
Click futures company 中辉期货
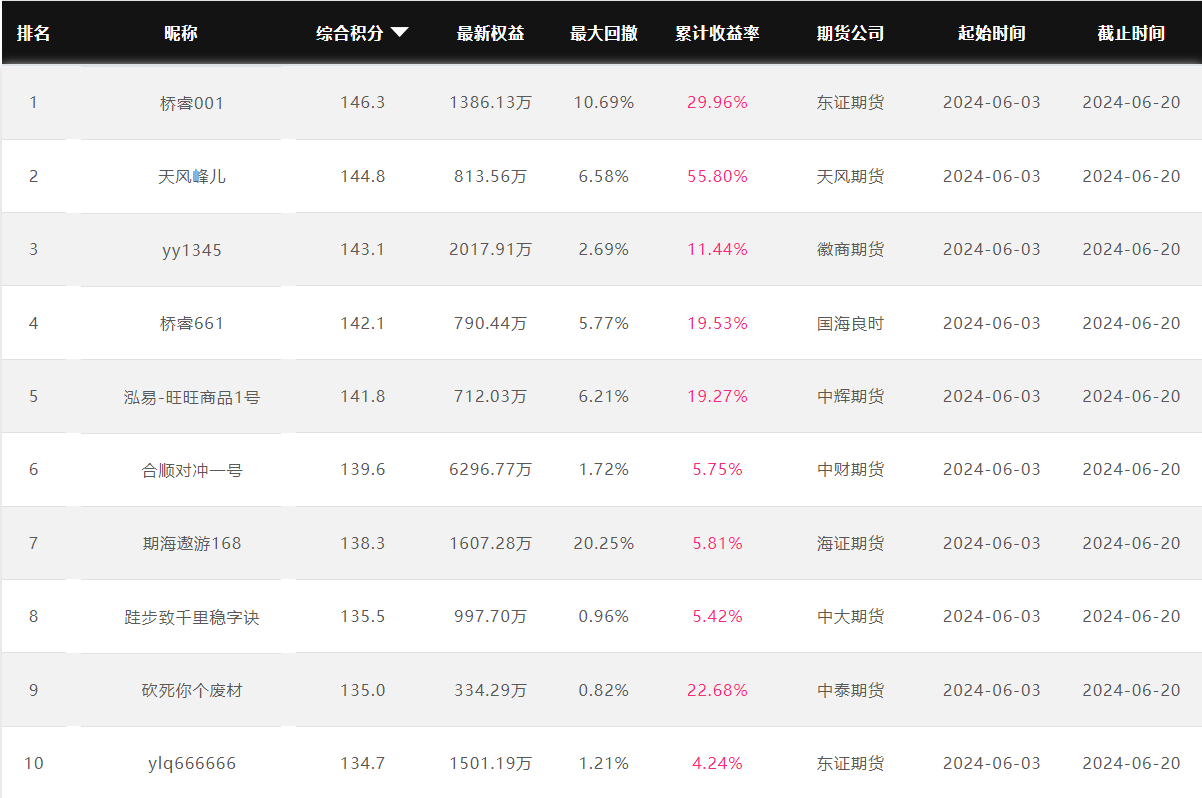pyautogui.click(x=850, y=396)
